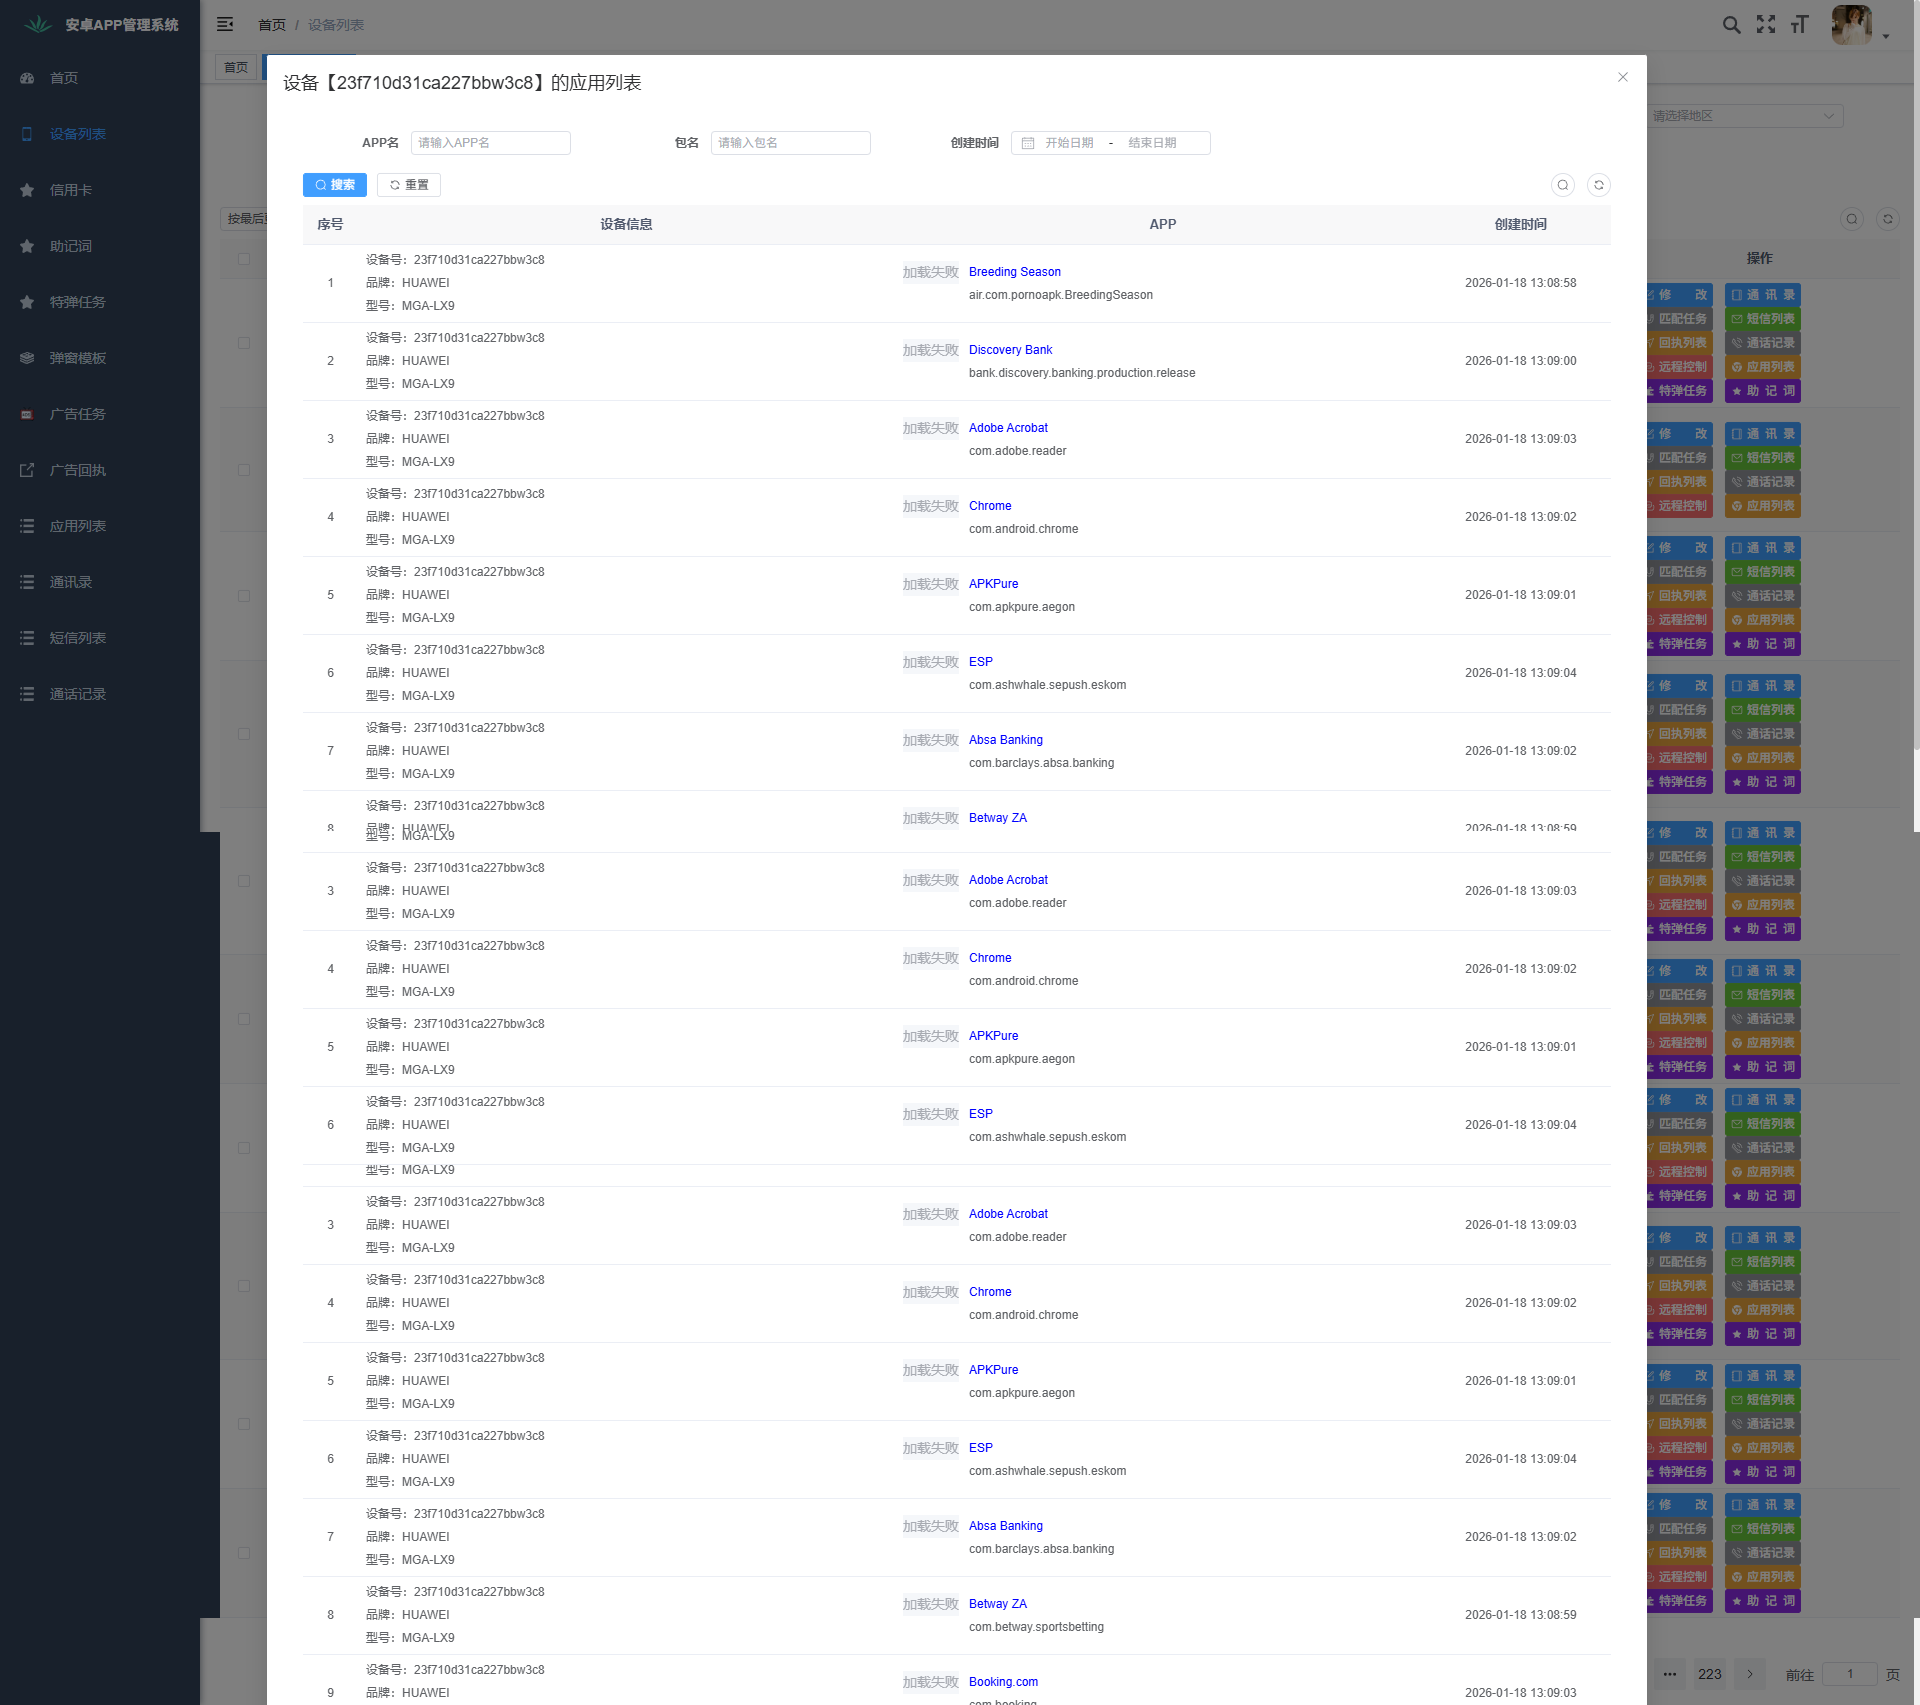1920x1705 pixels.
Task: Open the avatar dropdown caret
Action: click(1886, 36)
